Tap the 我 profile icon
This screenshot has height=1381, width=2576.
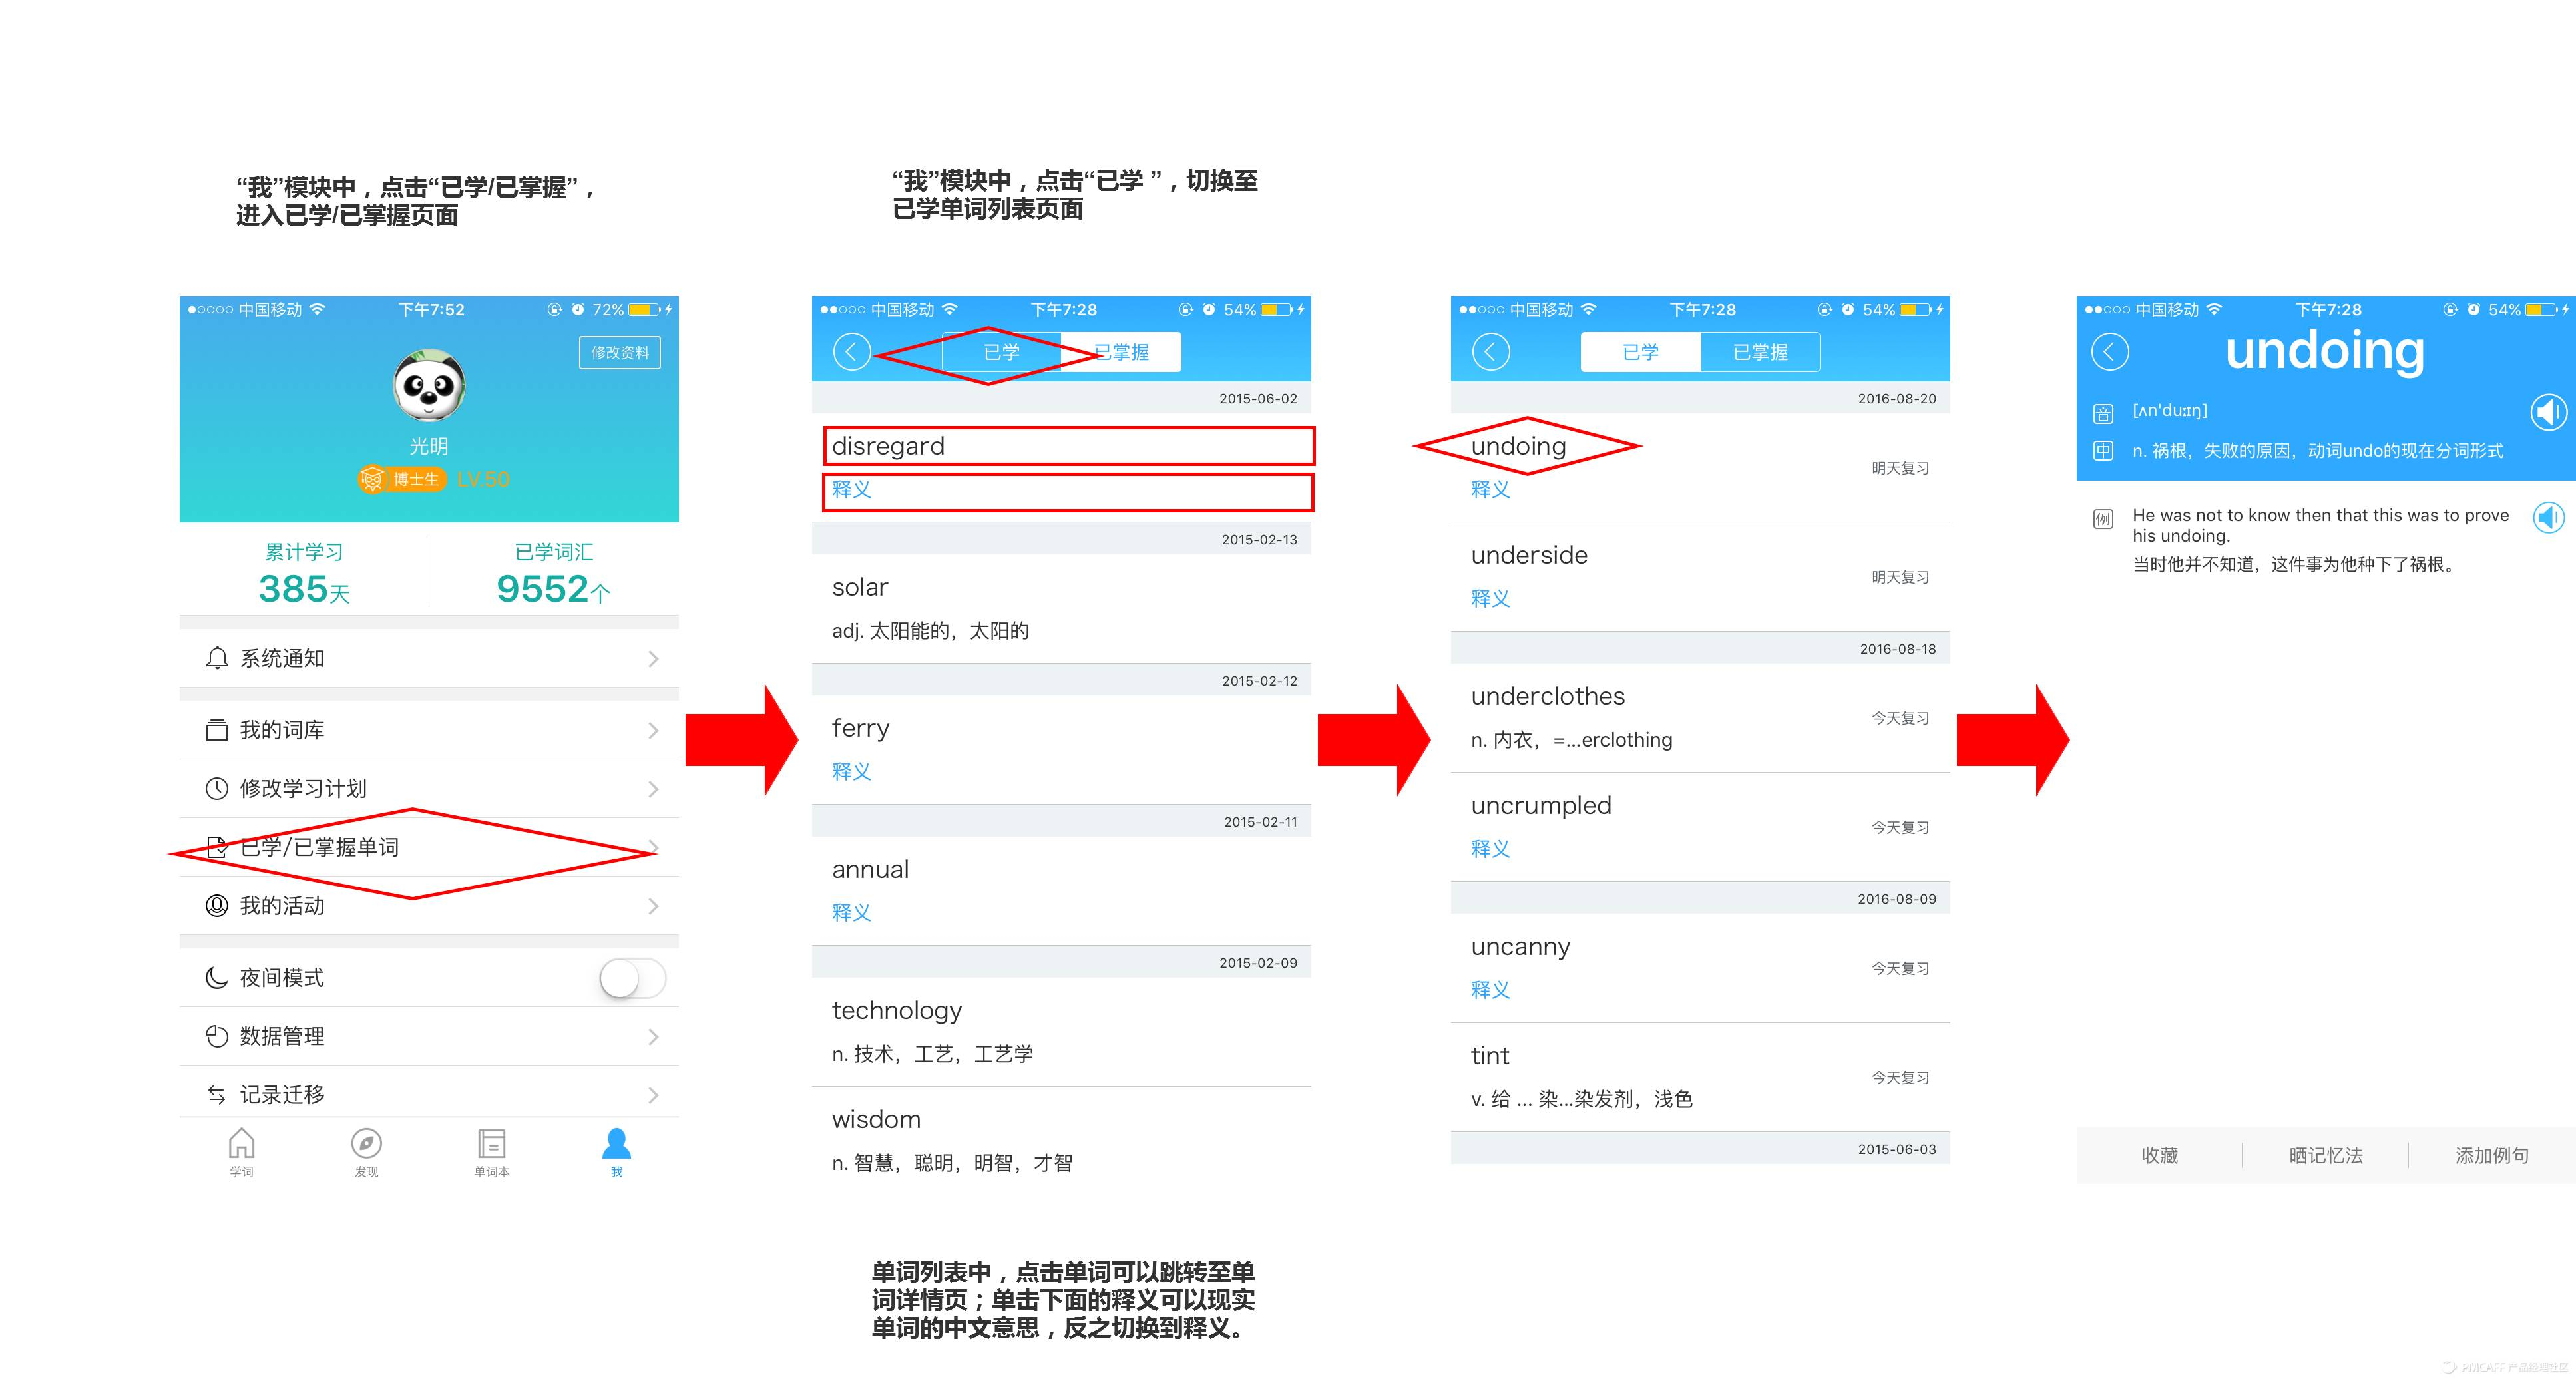[x=616, y=1145]
